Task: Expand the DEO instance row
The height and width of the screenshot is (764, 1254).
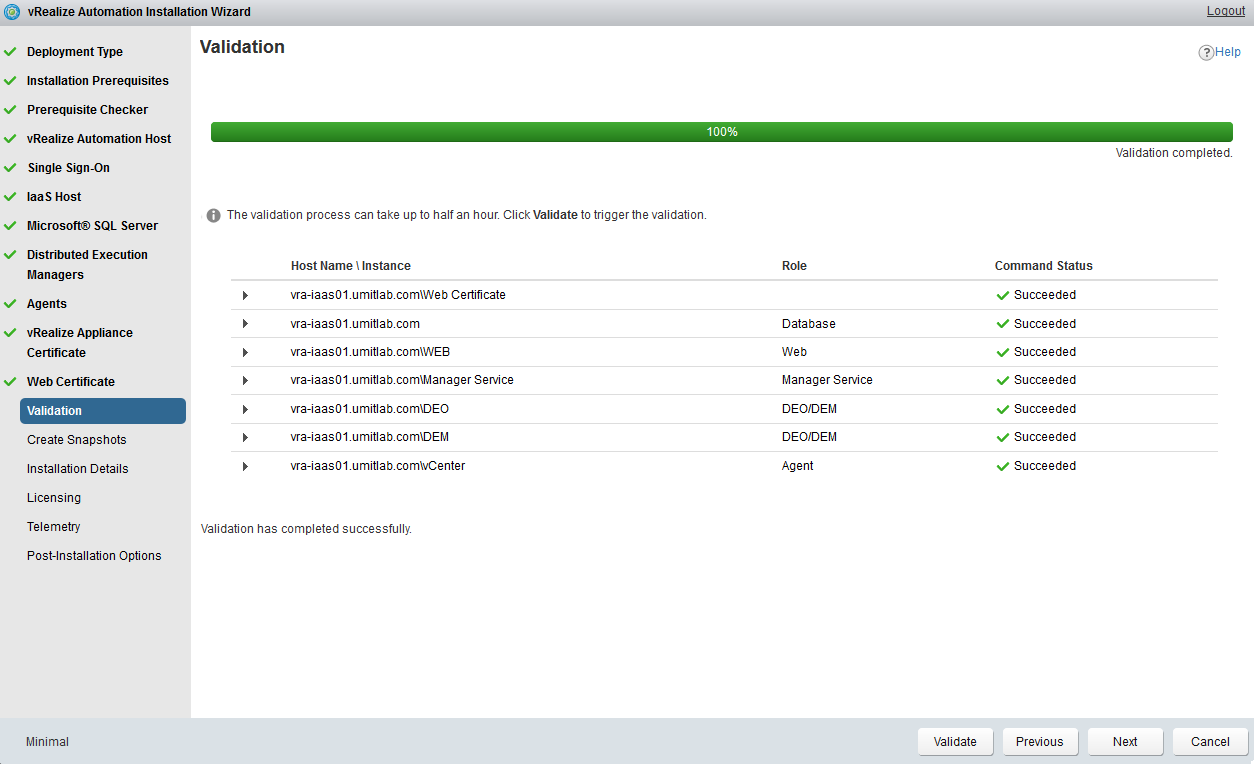Action: [245, 409]
